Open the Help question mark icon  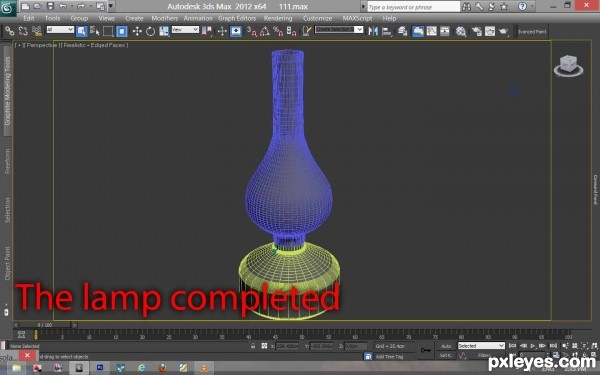[522, 6]
